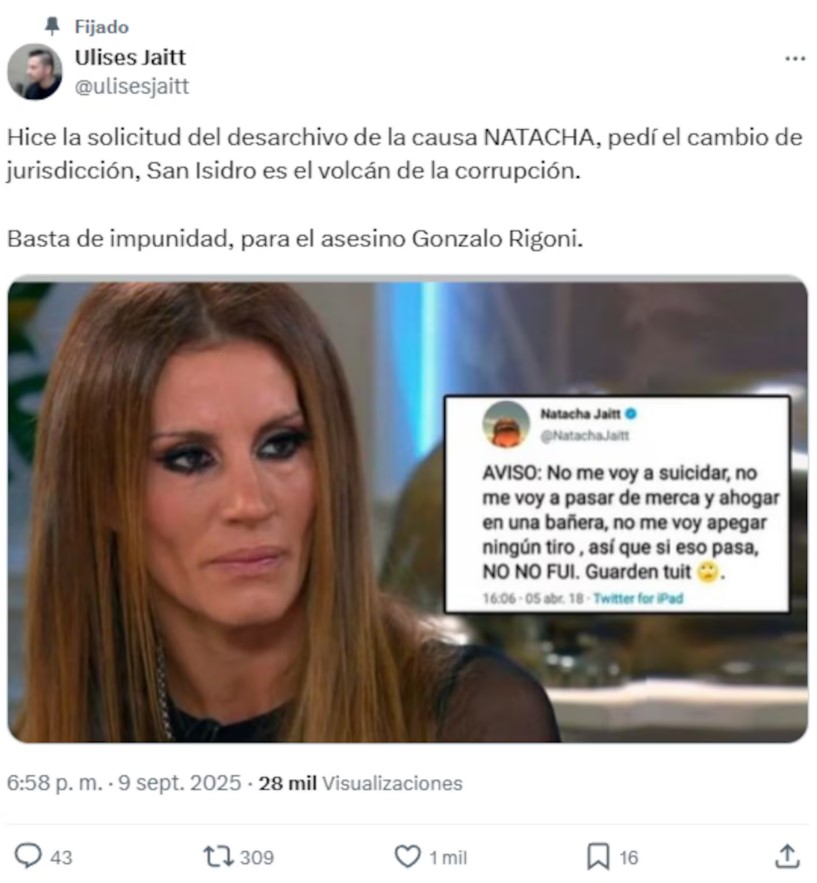Click the 43 replies count
817x883 pixels.
coord(61,858)
